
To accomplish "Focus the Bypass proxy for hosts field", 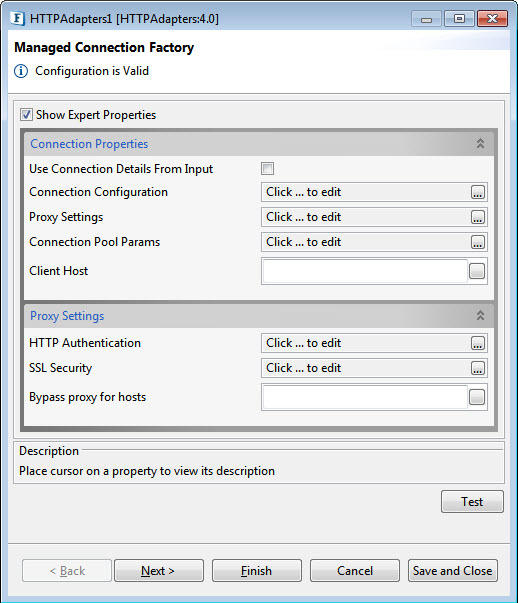I will 365,397.
